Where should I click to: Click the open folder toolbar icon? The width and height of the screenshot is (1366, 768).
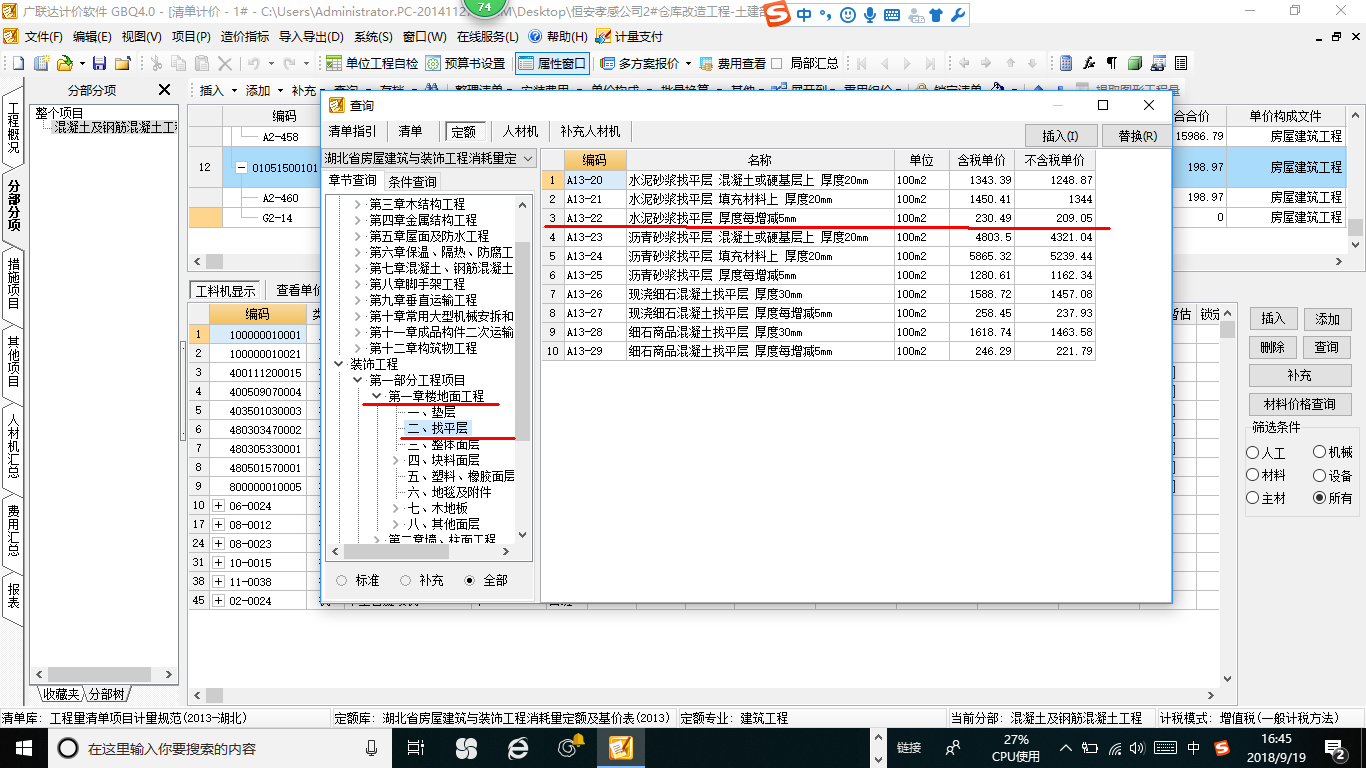click(64, 63)
